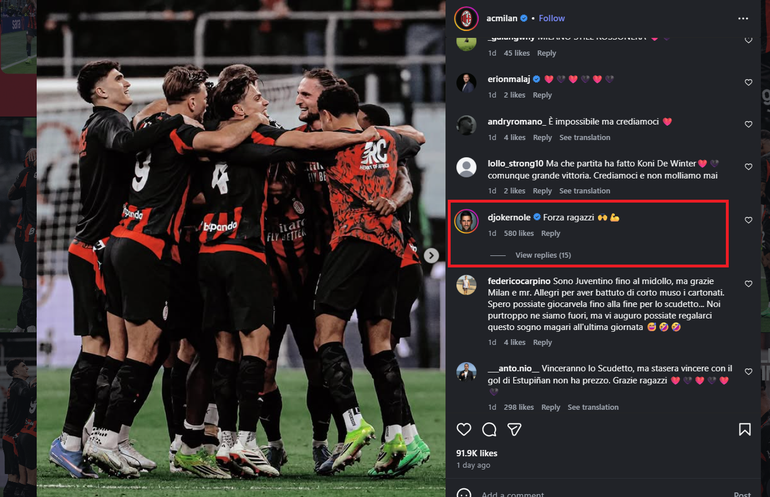This screenshot has height=497, width=770.
Task: Open the comment bubble icon
Action: 489,430
